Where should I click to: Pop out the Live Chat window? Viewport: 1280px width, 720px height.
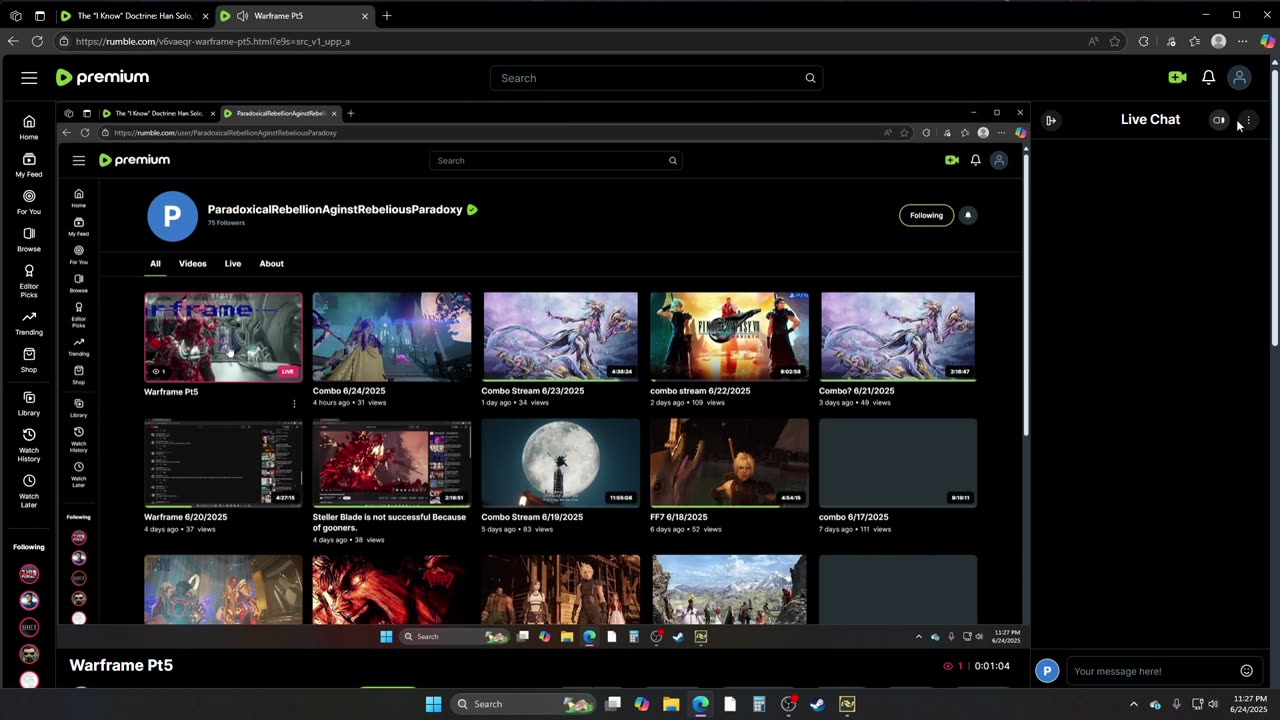1218,120
